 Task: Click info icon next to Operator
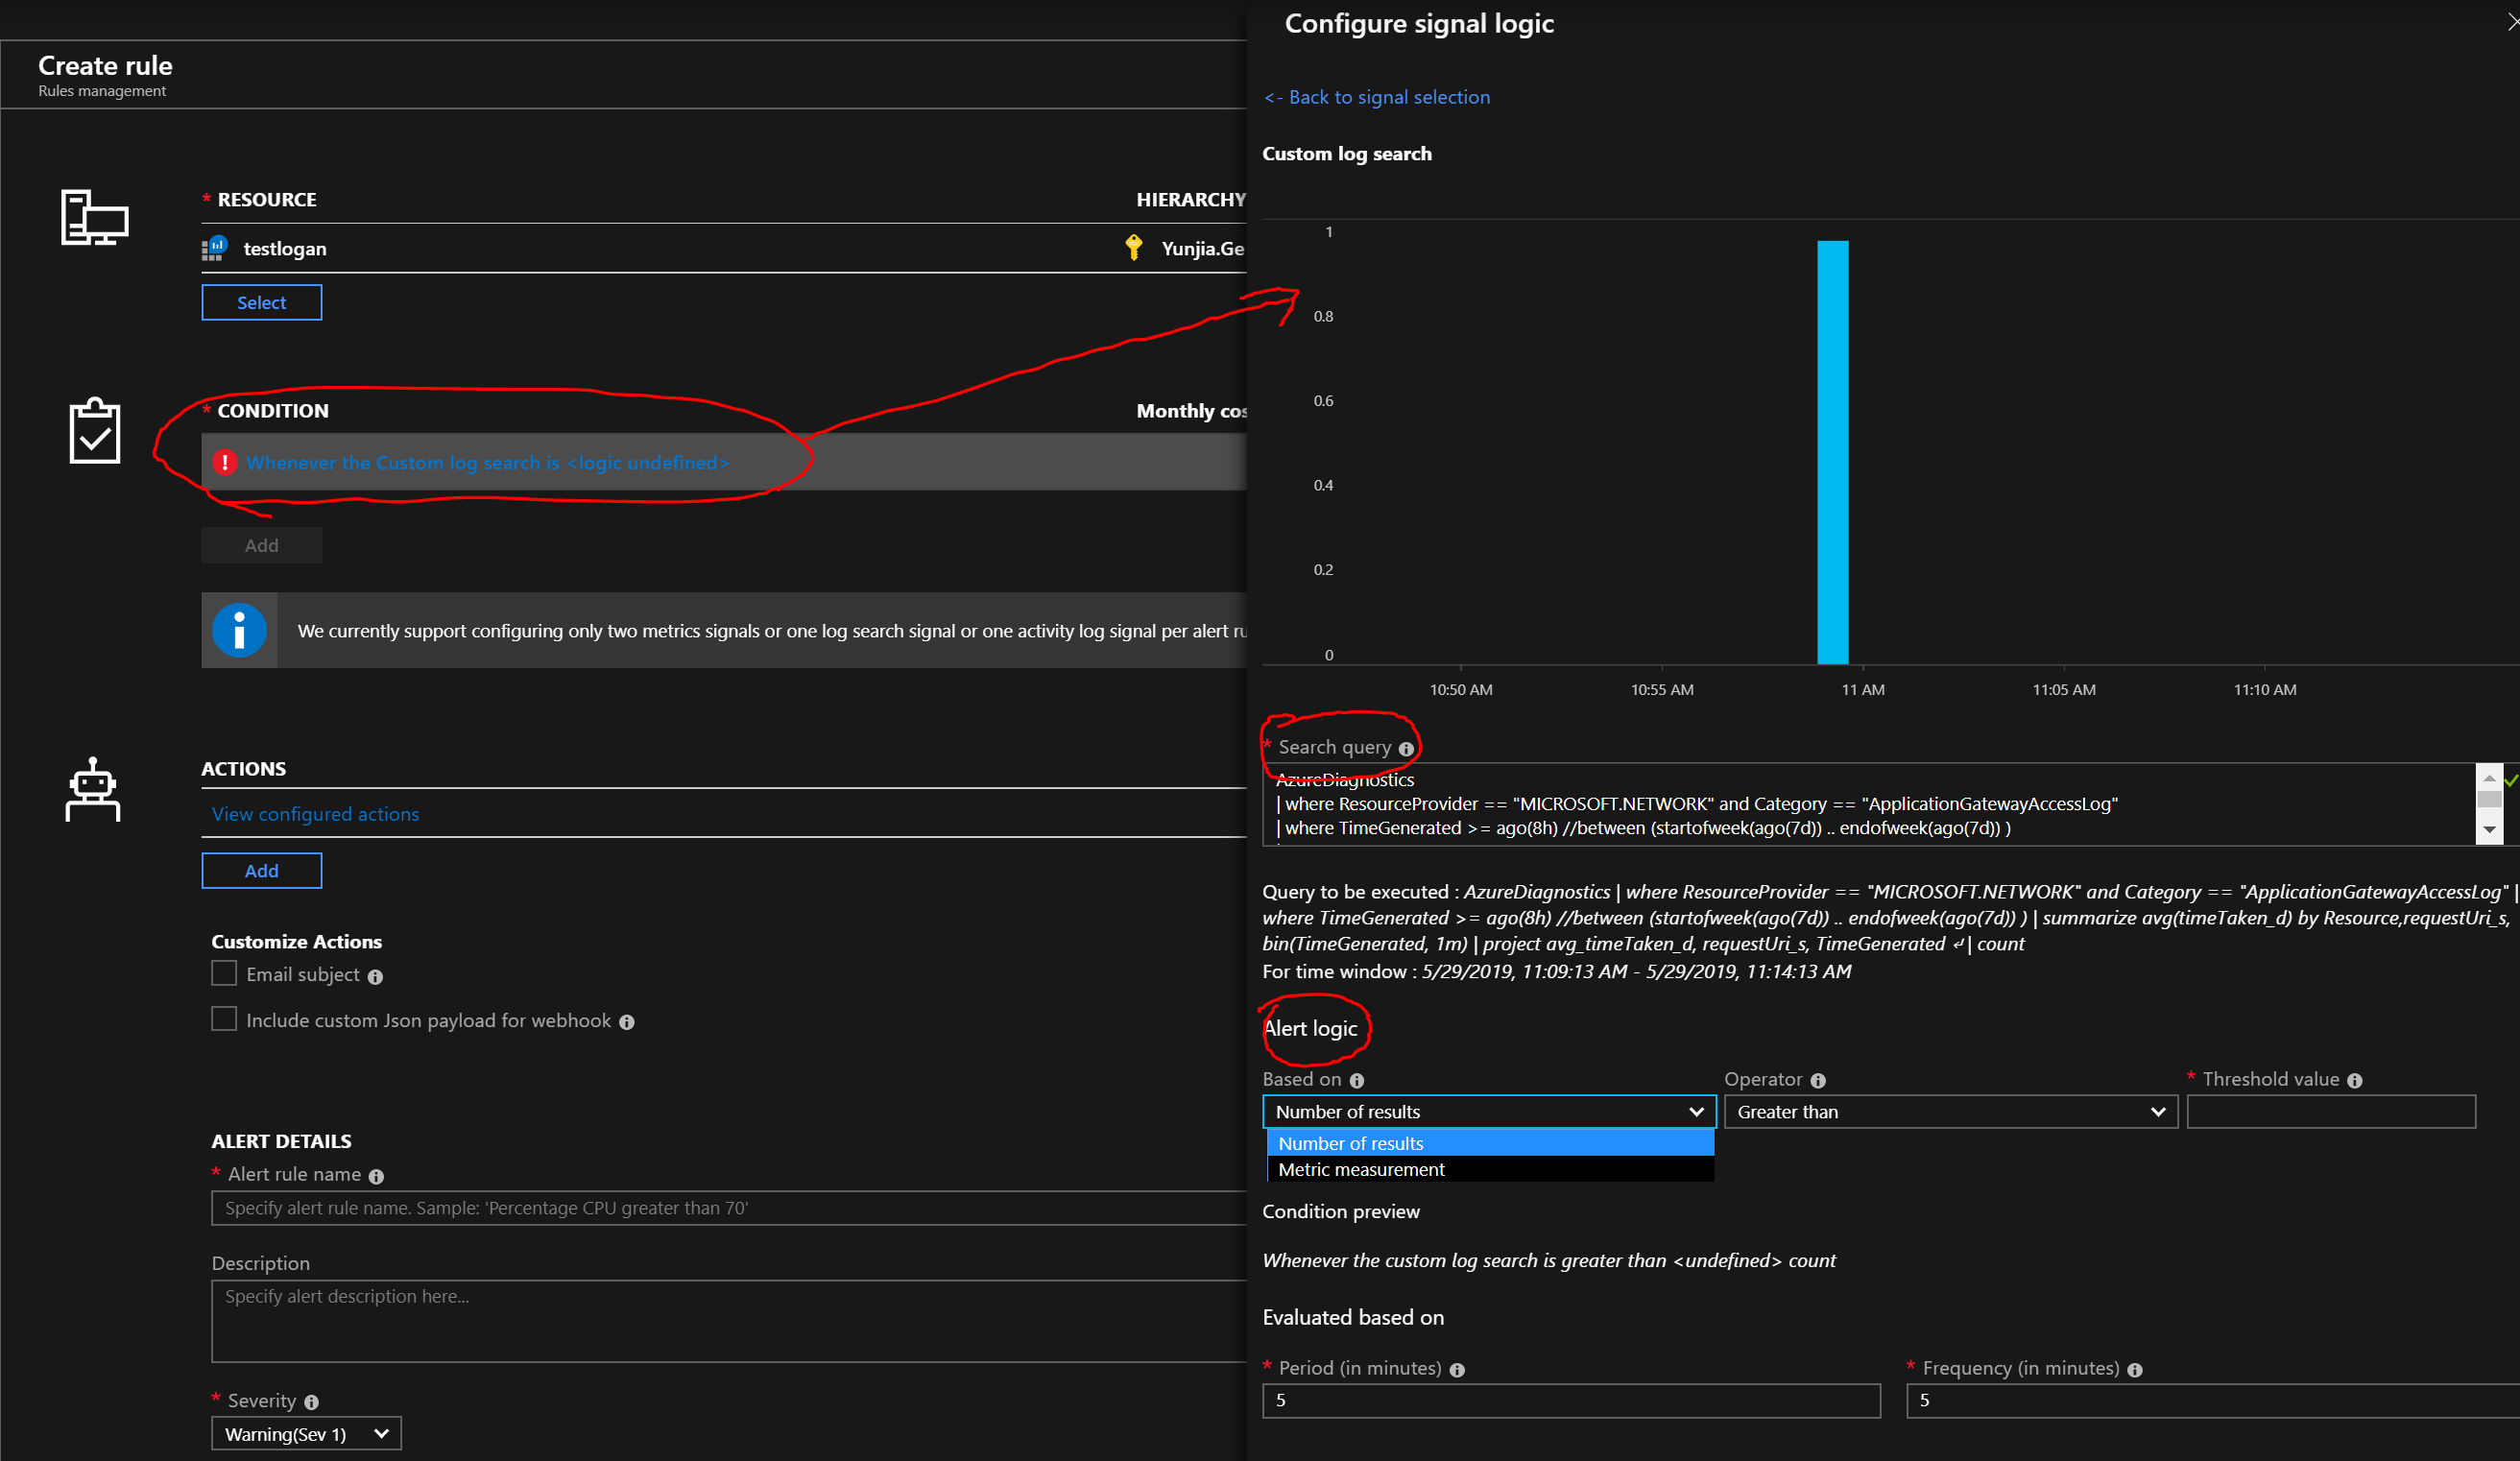tap(1818, 1081)
